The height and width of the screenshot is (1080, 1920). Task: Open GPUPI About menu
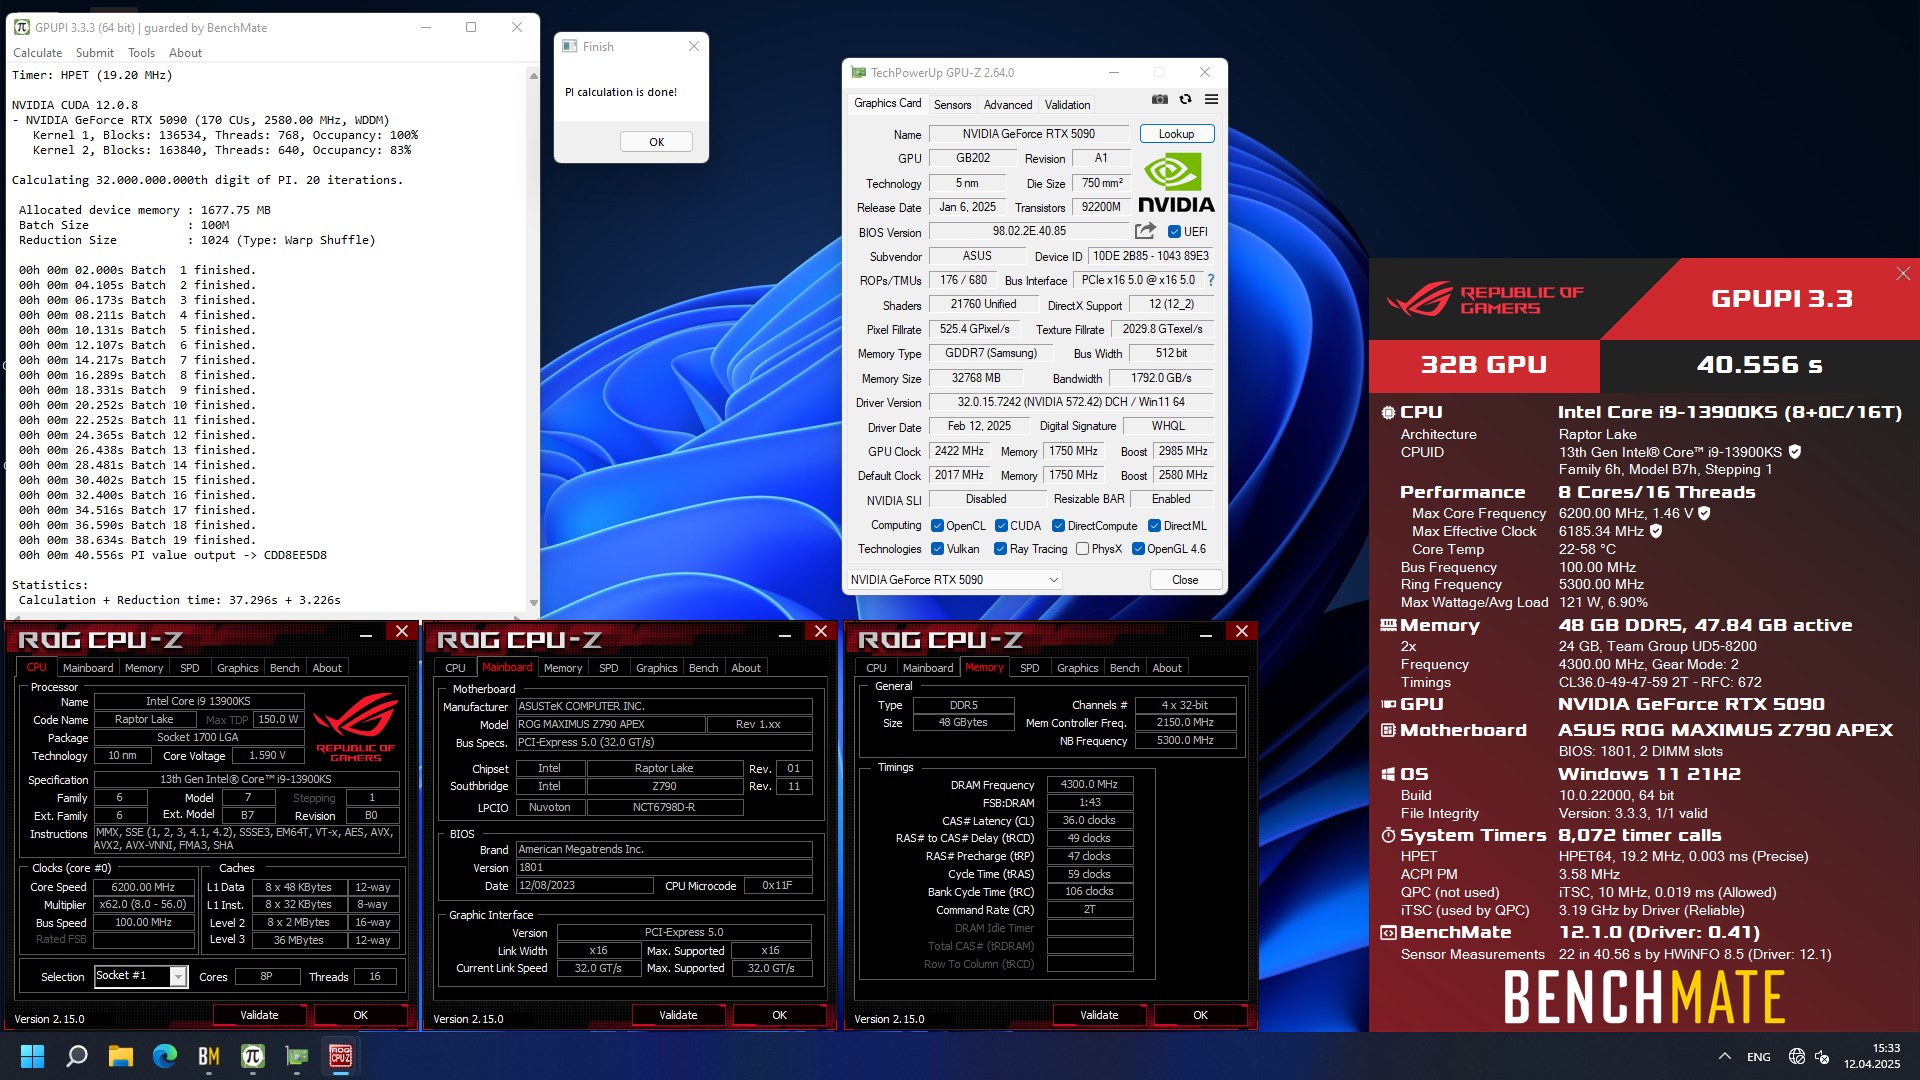pos(185,53)
